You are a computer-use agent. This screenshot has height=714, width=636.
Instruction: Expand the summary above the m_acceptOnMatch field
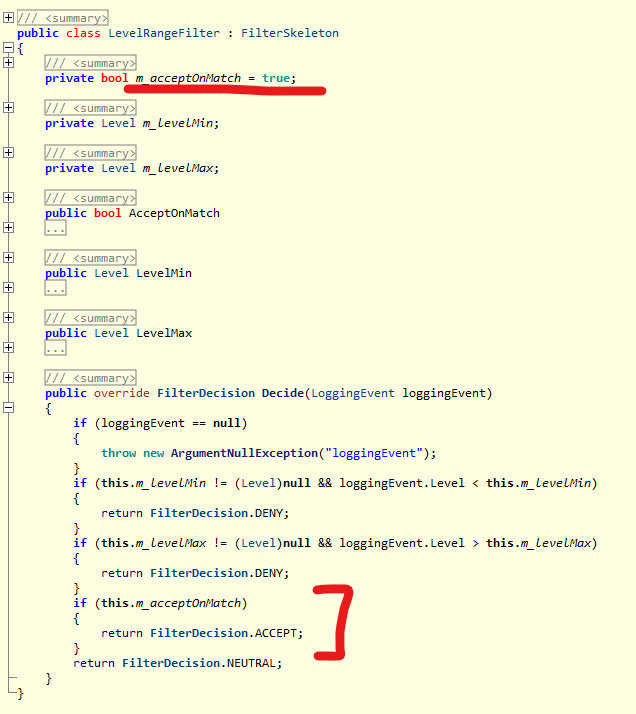click(x=9, y=63)
